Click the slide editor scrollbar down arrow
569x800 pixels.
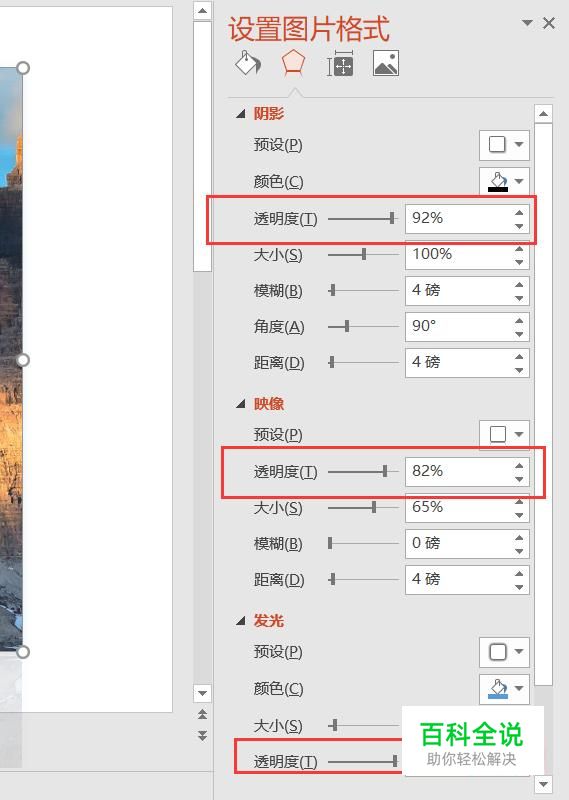203,693
